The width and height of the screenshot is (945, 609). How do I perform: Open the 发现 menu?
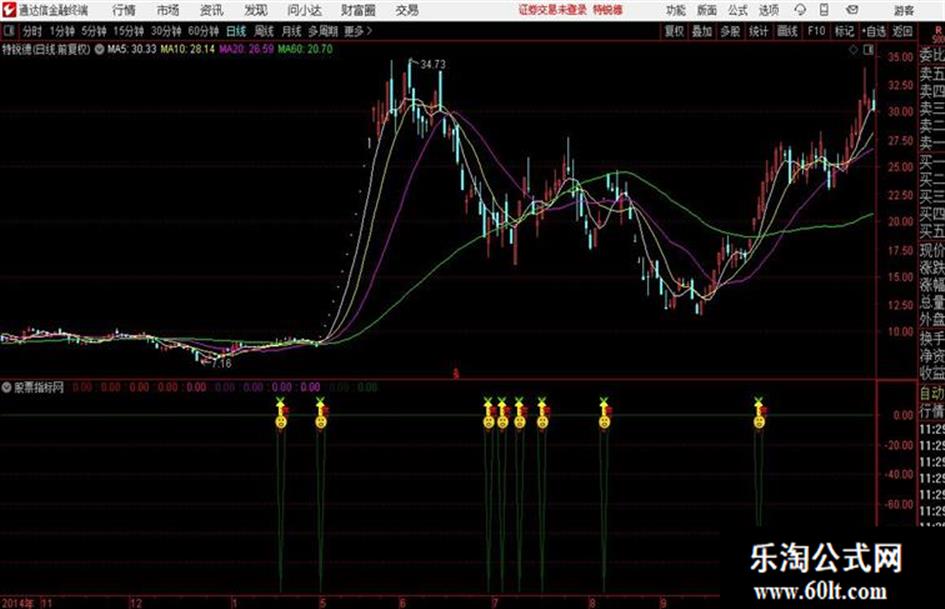pyautogui.click(x=256, y=10)
